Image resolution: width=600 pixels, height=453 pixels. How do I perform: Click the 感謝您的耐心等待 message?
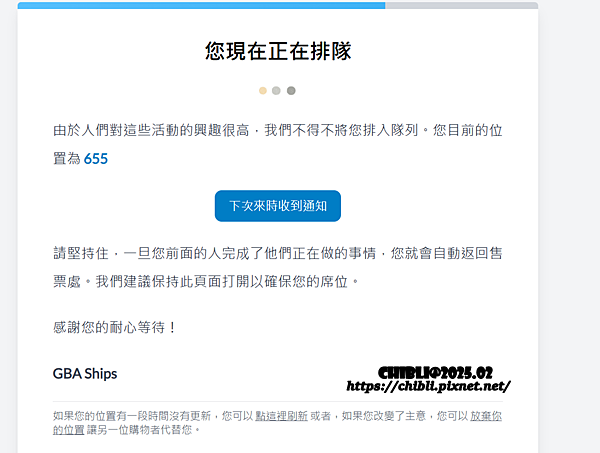point(114,328)
